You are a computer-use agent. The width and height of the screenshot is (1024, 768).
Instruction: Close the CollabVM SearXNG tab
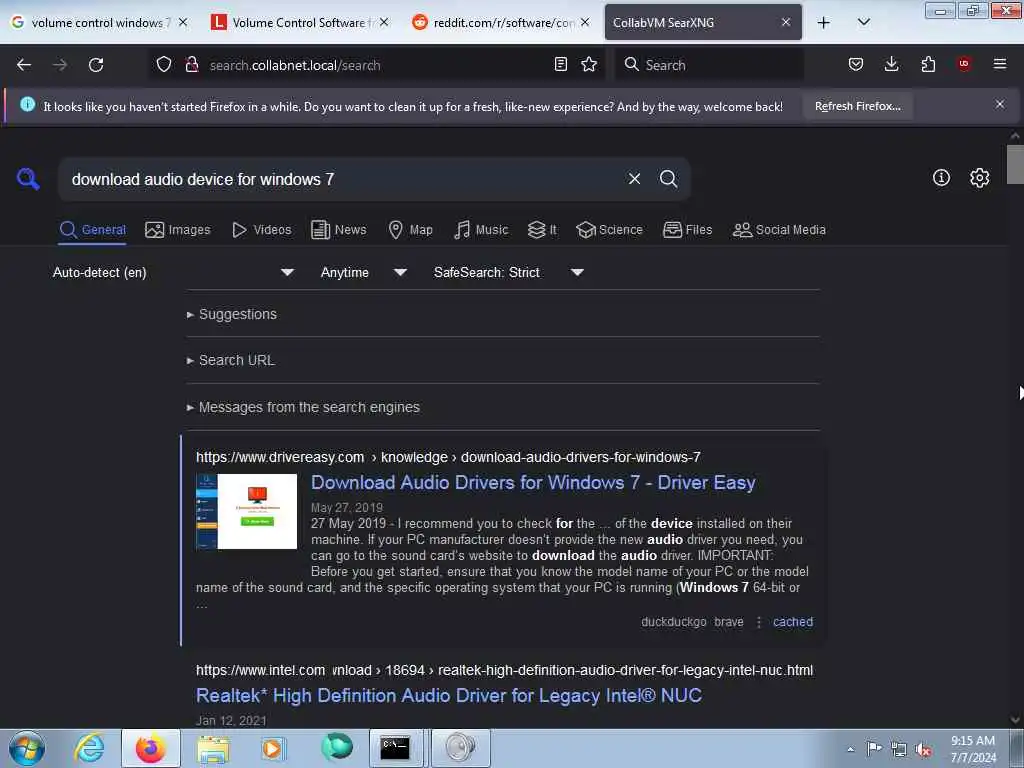tap(786, 22)
